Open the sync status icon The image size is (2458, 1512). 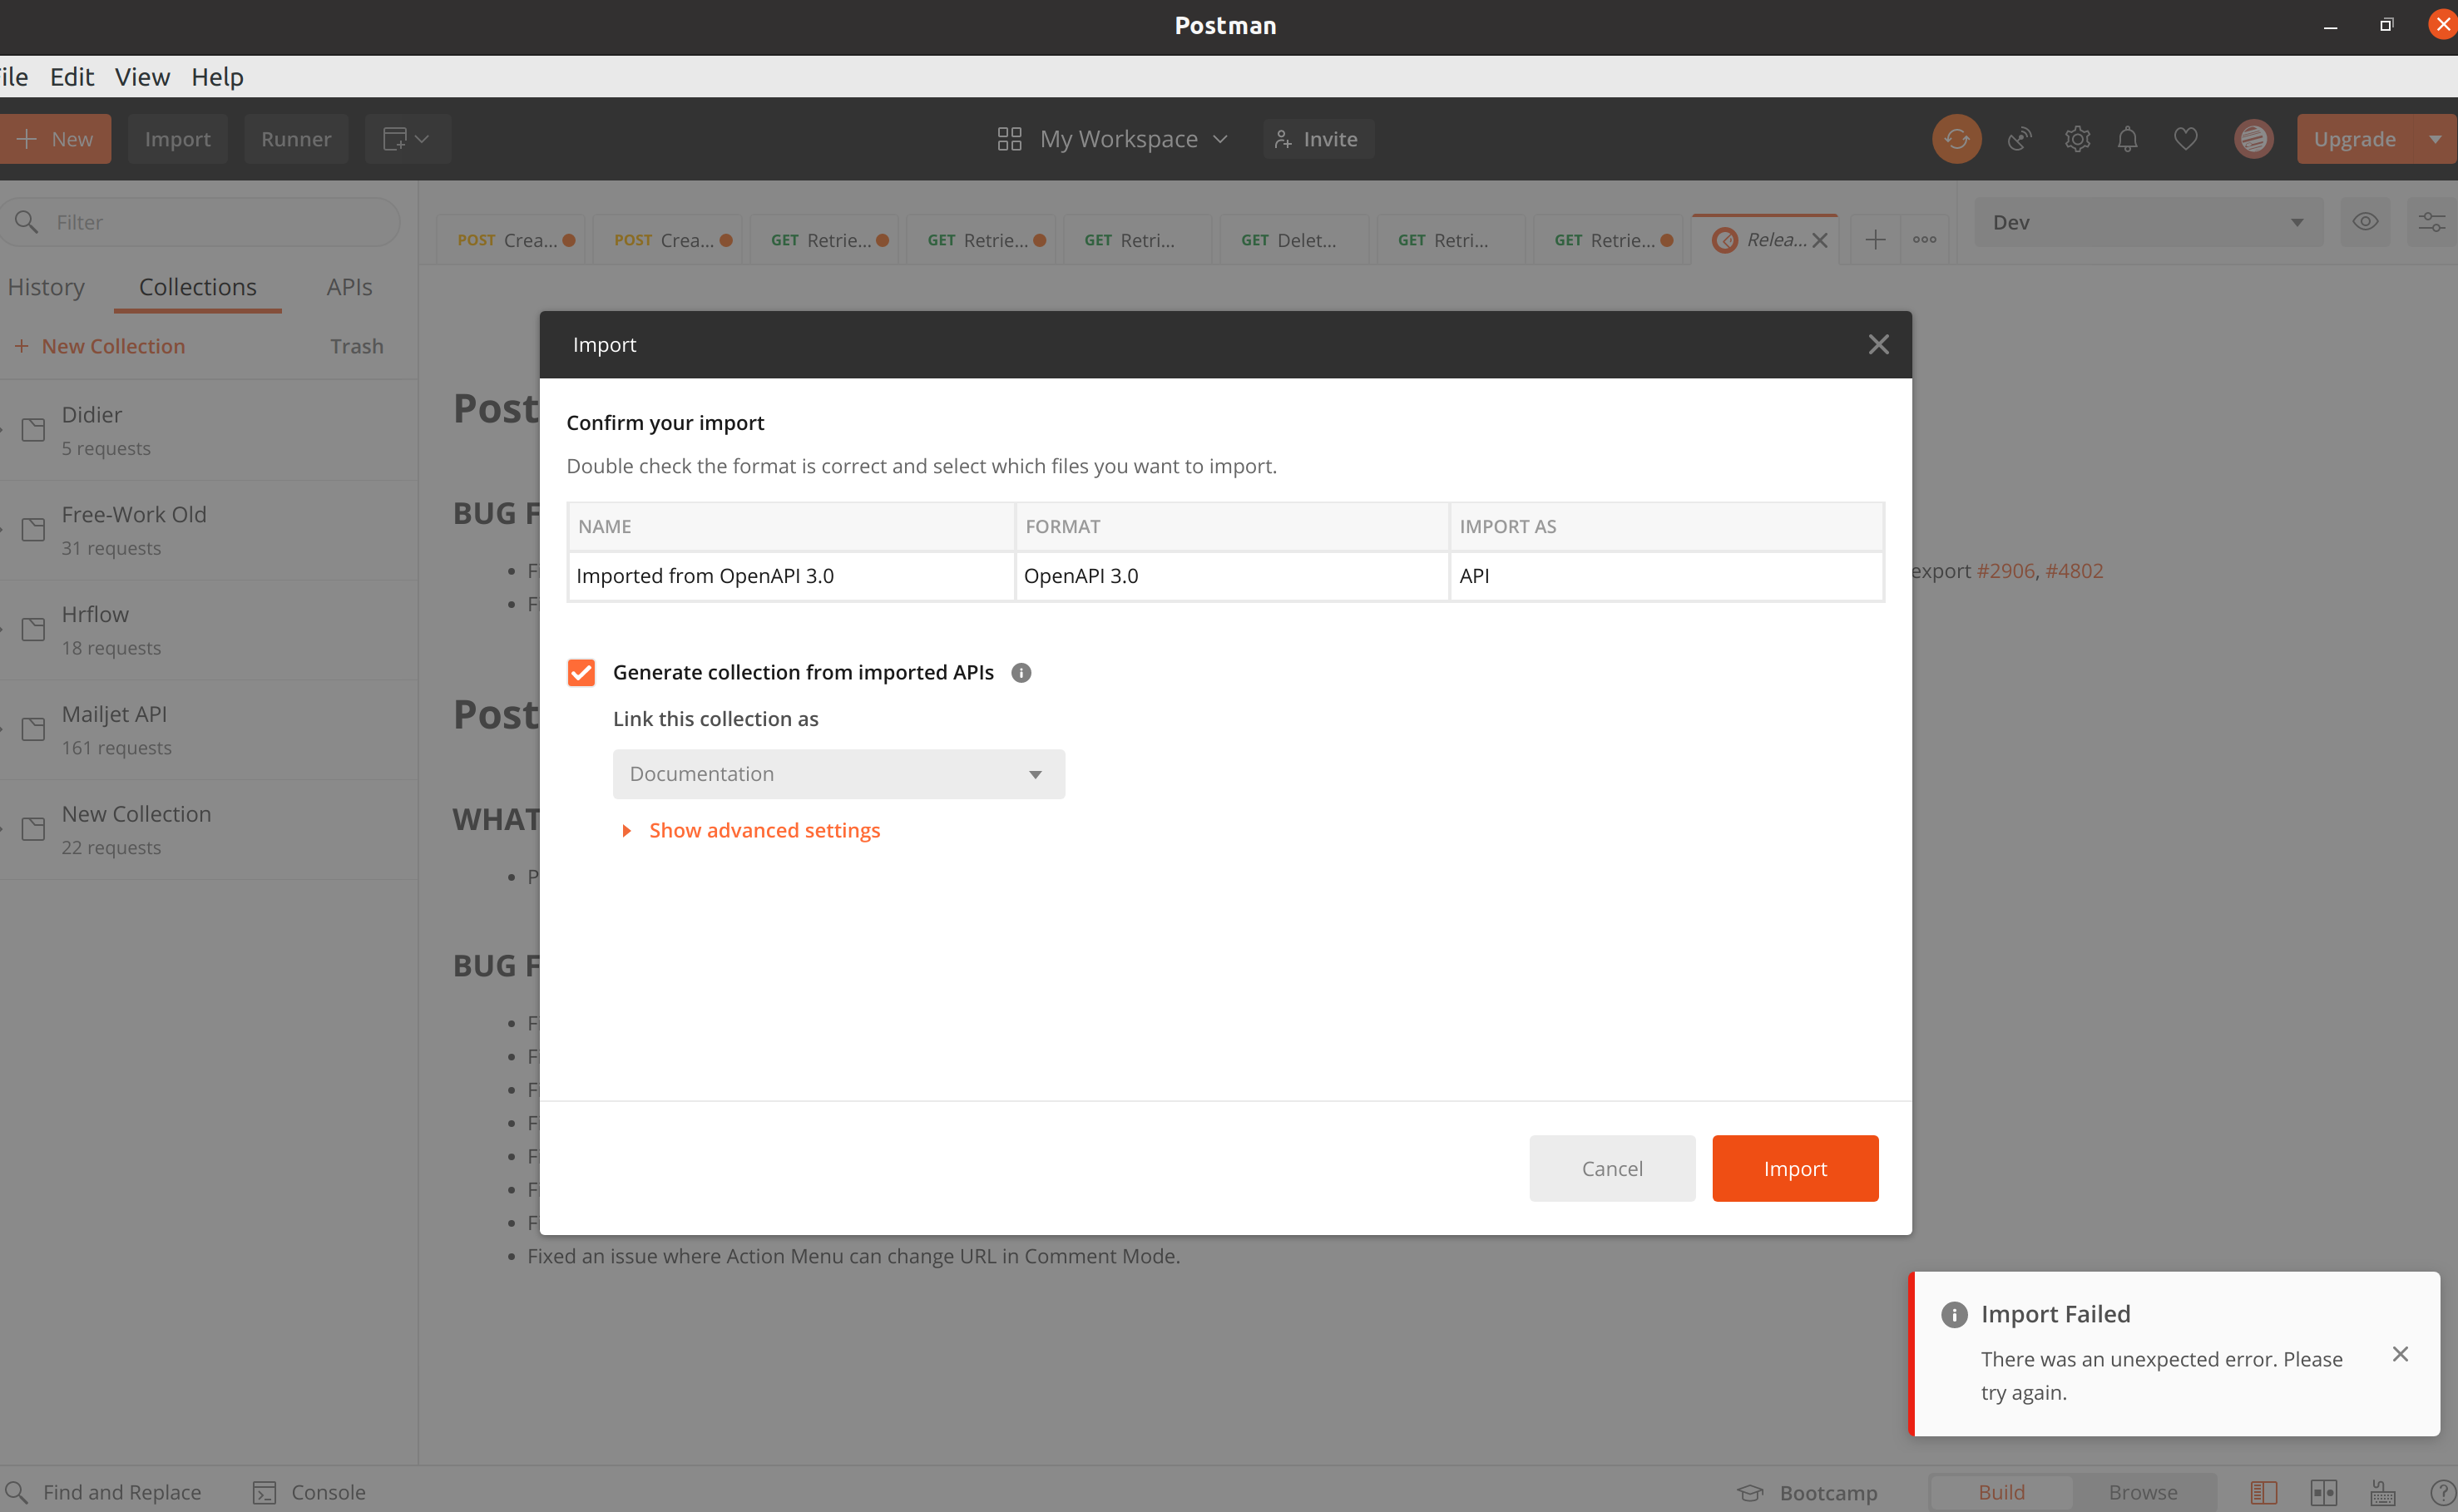point(1957,139)
